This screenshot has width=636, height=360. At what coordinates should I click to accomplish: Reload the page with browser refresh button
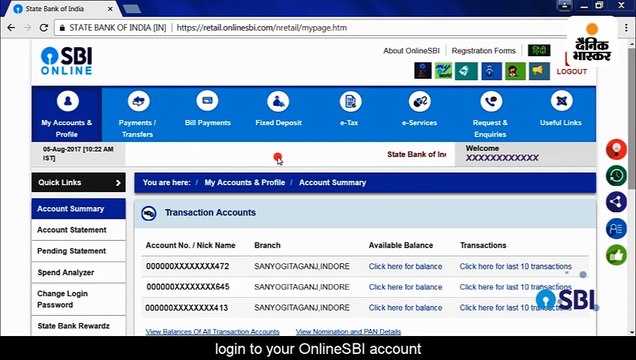tap(43, 28)
